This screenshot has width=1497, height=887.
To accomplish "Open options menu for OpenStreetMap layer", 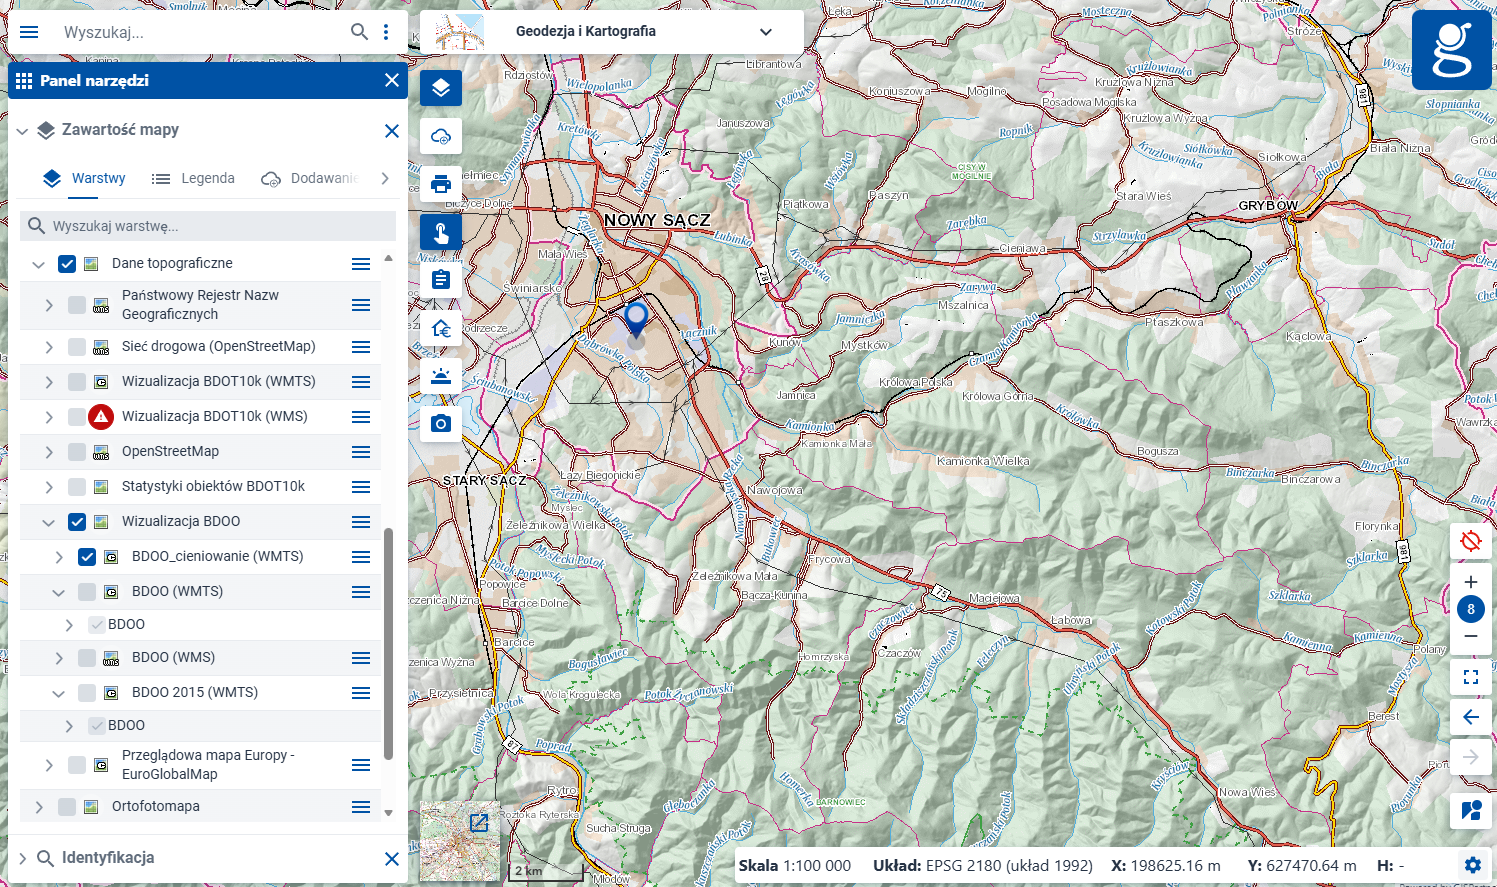I will pos(361,452).
